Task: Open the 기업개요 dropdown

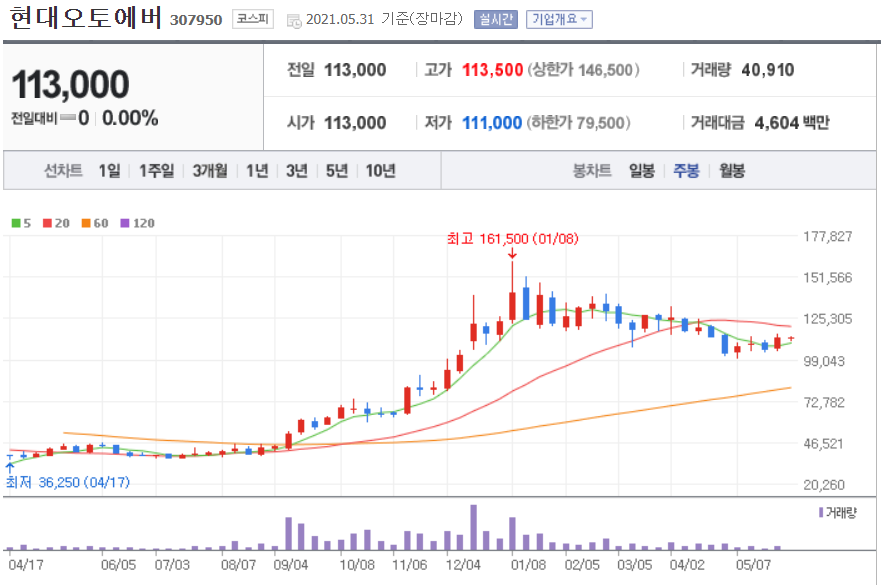Action: (x=559, y=20)
